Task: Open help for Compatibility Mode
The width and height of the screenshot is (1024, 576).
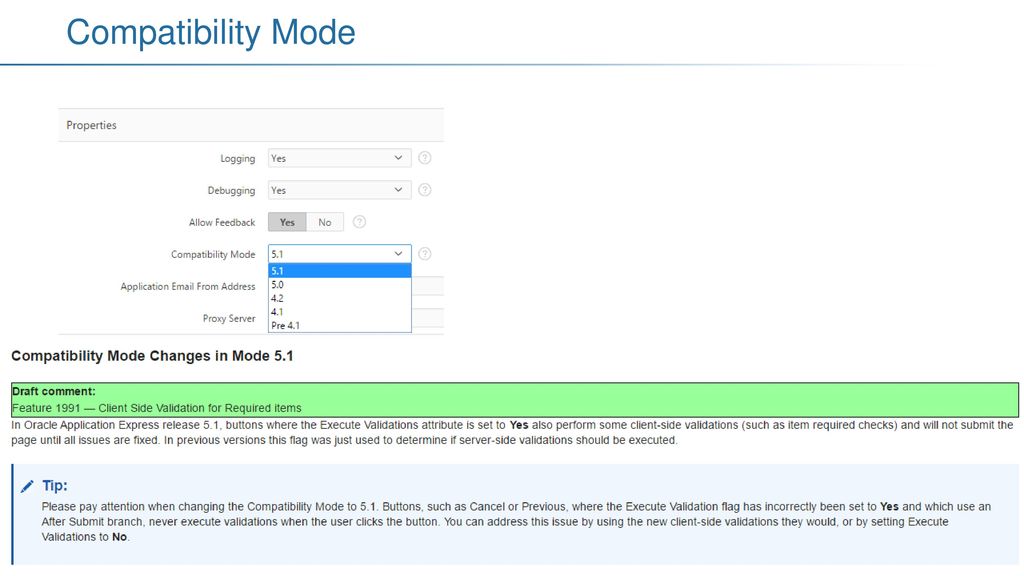Action: pos(424,254)
